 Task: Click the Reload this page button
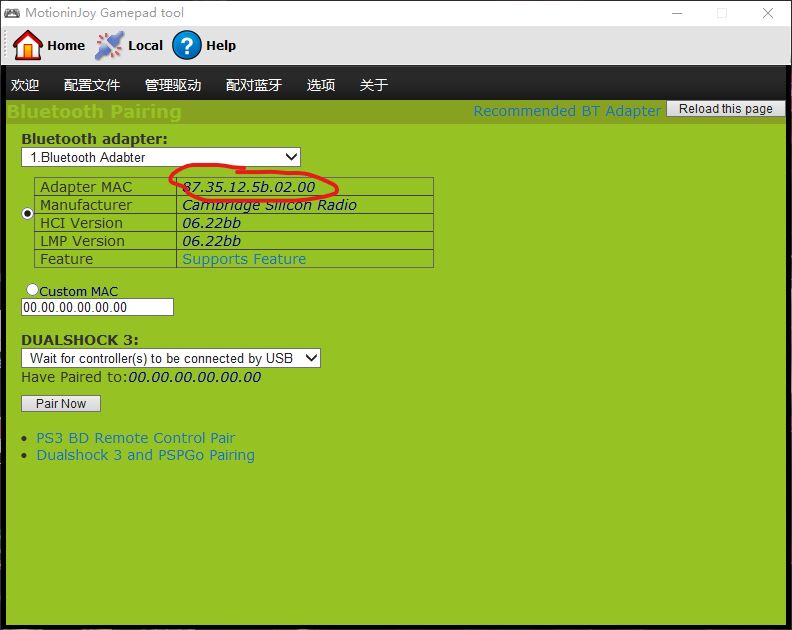click(x=725, y=109)
